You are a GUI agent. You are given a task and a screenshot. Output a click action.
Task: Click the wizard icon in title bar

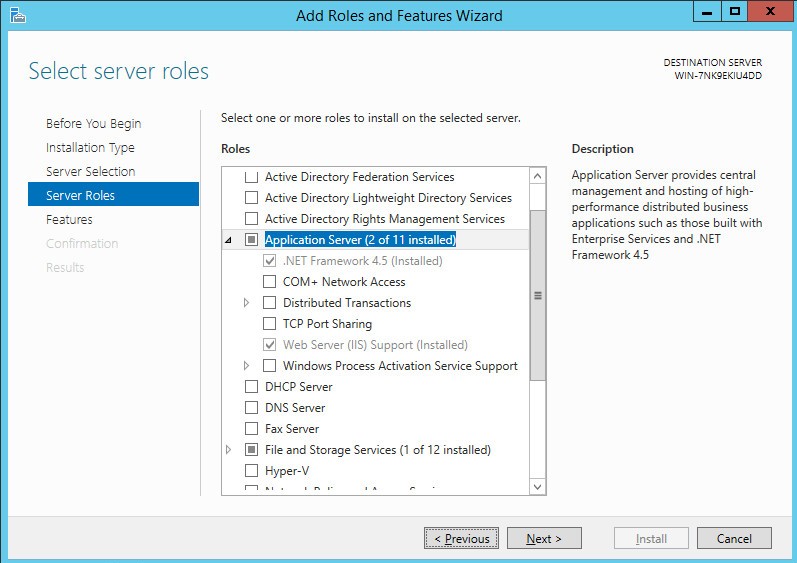pyautogui.click(x=18, y=15)
